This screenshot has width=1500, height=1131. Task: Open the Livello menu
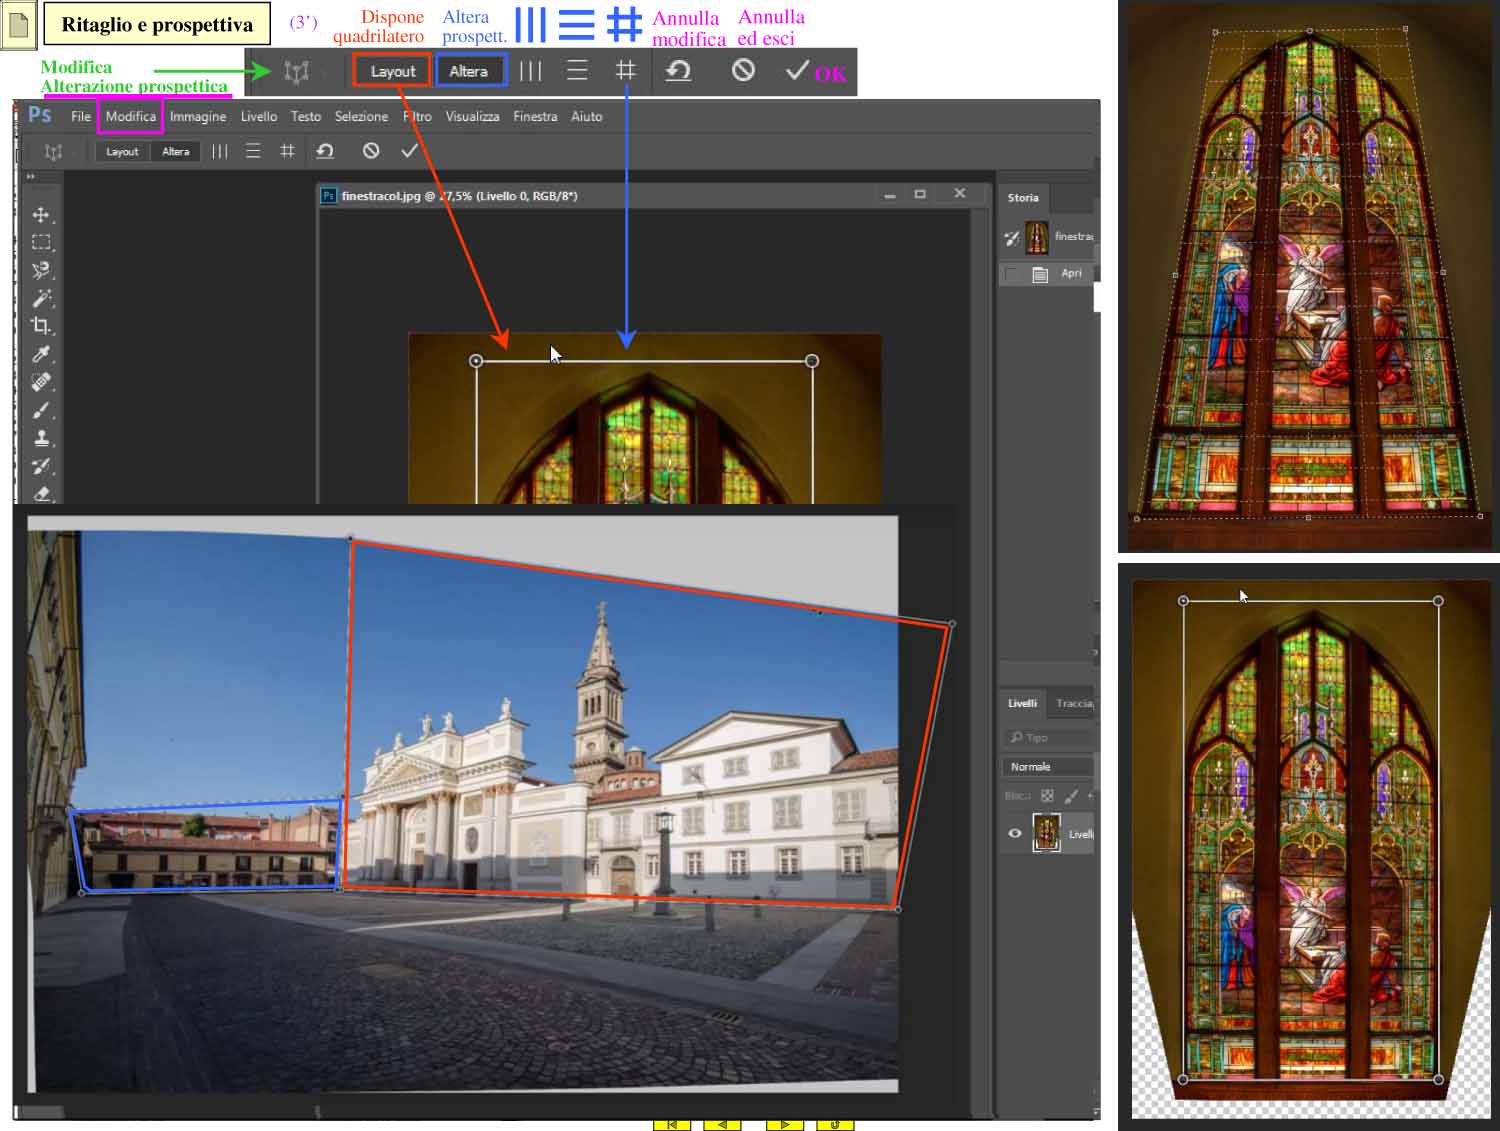(259, 116)
